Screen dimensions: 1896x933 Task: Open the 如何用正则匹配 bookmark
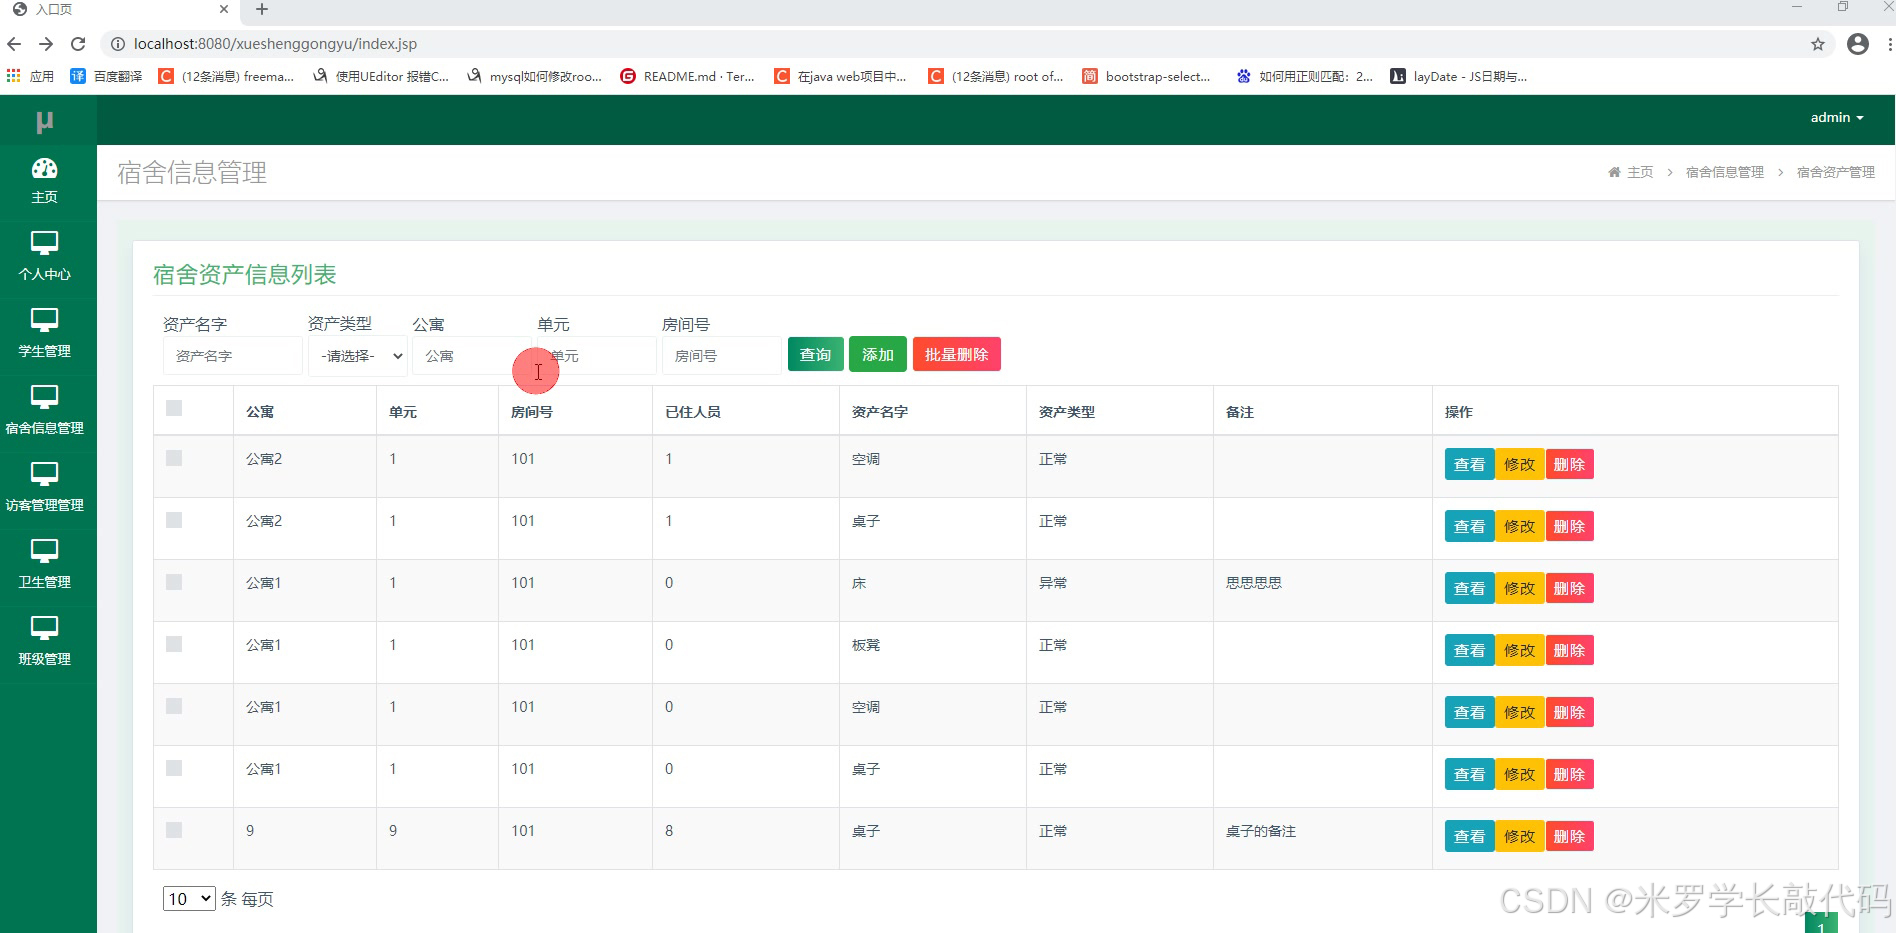pos(1305,76)
